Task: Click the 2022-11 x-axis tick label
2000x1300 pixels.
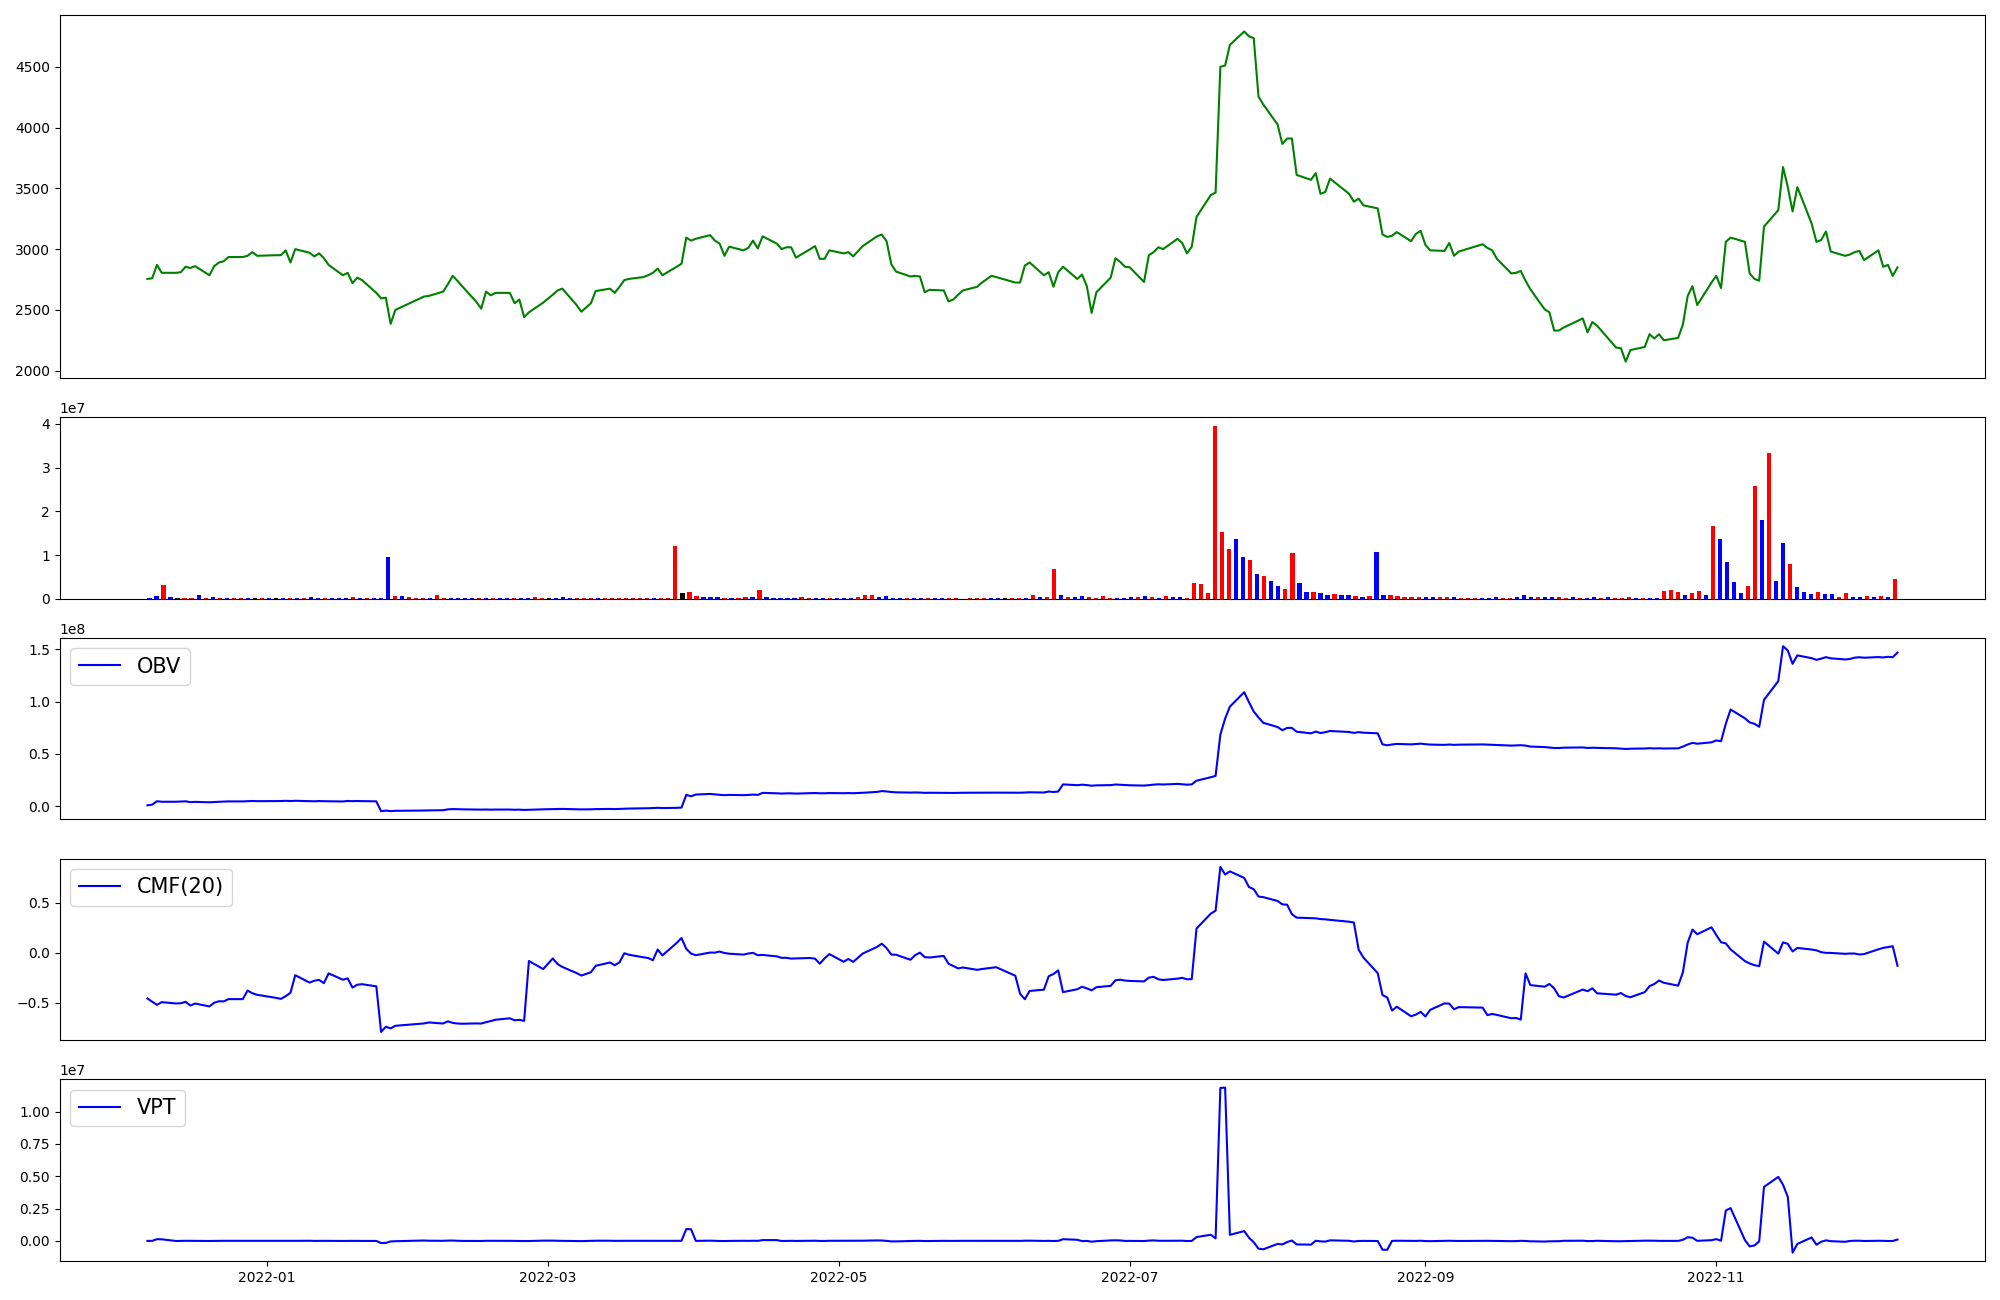Action: click(x=1715, y=1277)
